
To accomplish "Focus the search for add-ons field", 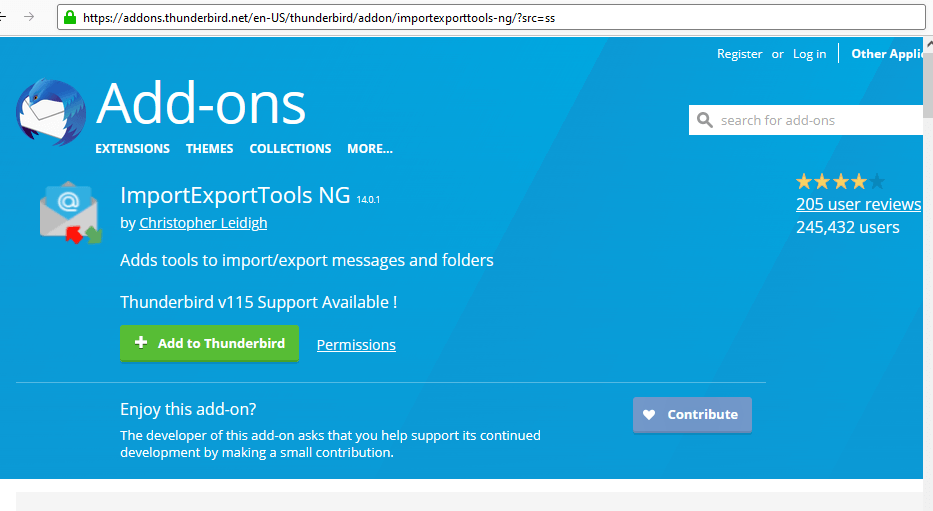I will click(806, 120).
